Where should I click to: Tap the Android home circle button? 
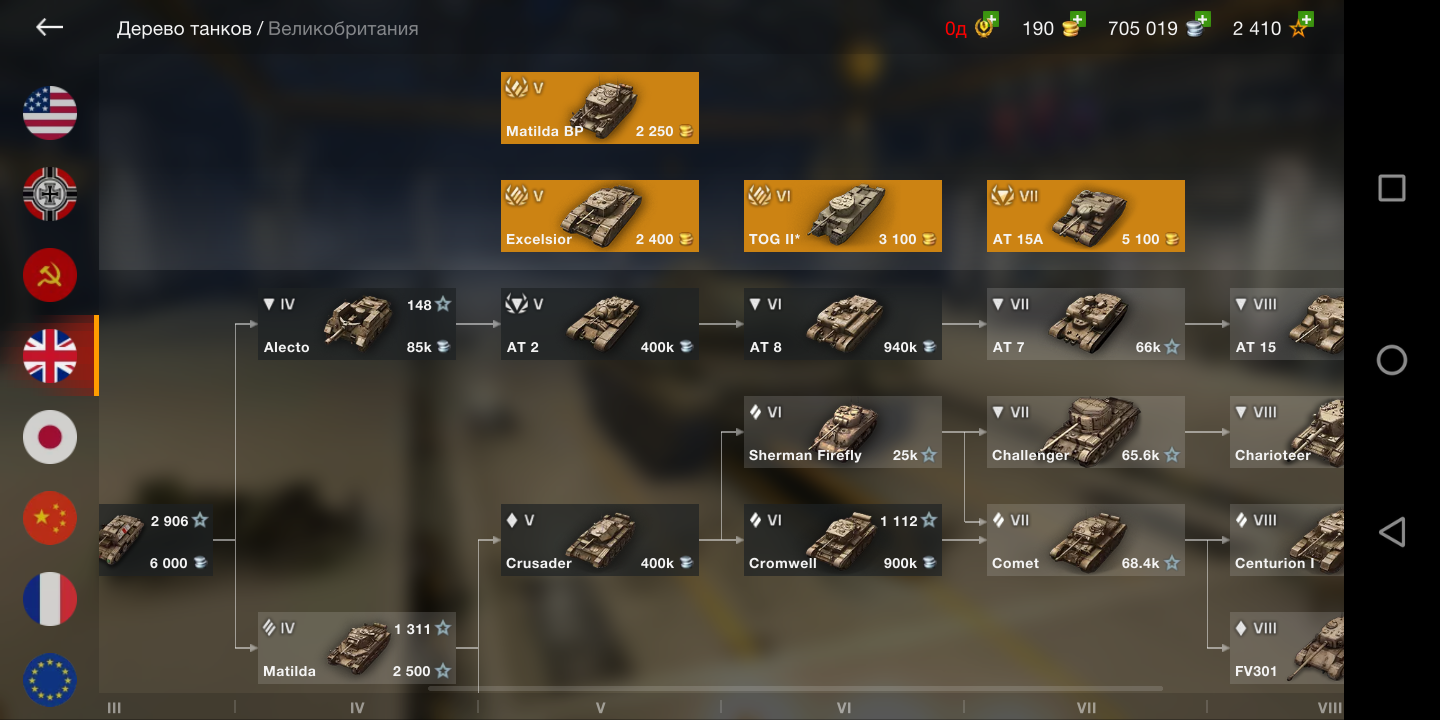[1391, 360]
